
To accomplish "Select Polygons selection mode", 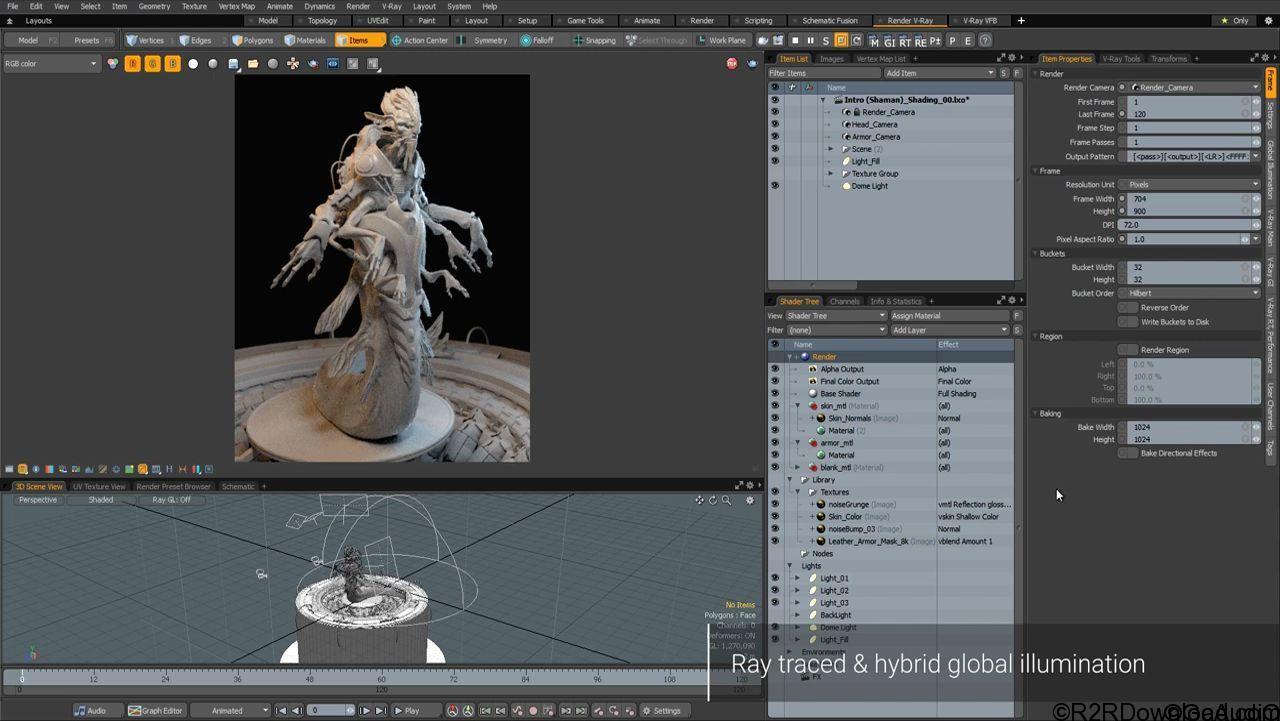I will pos(252,40).
